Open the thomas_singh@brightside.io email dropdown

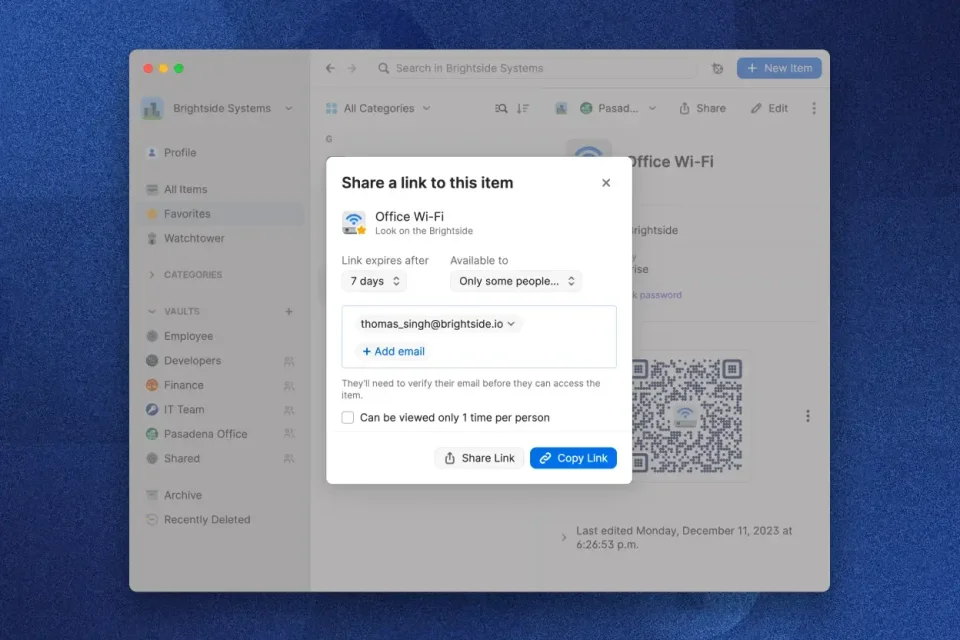coord(437,323)
